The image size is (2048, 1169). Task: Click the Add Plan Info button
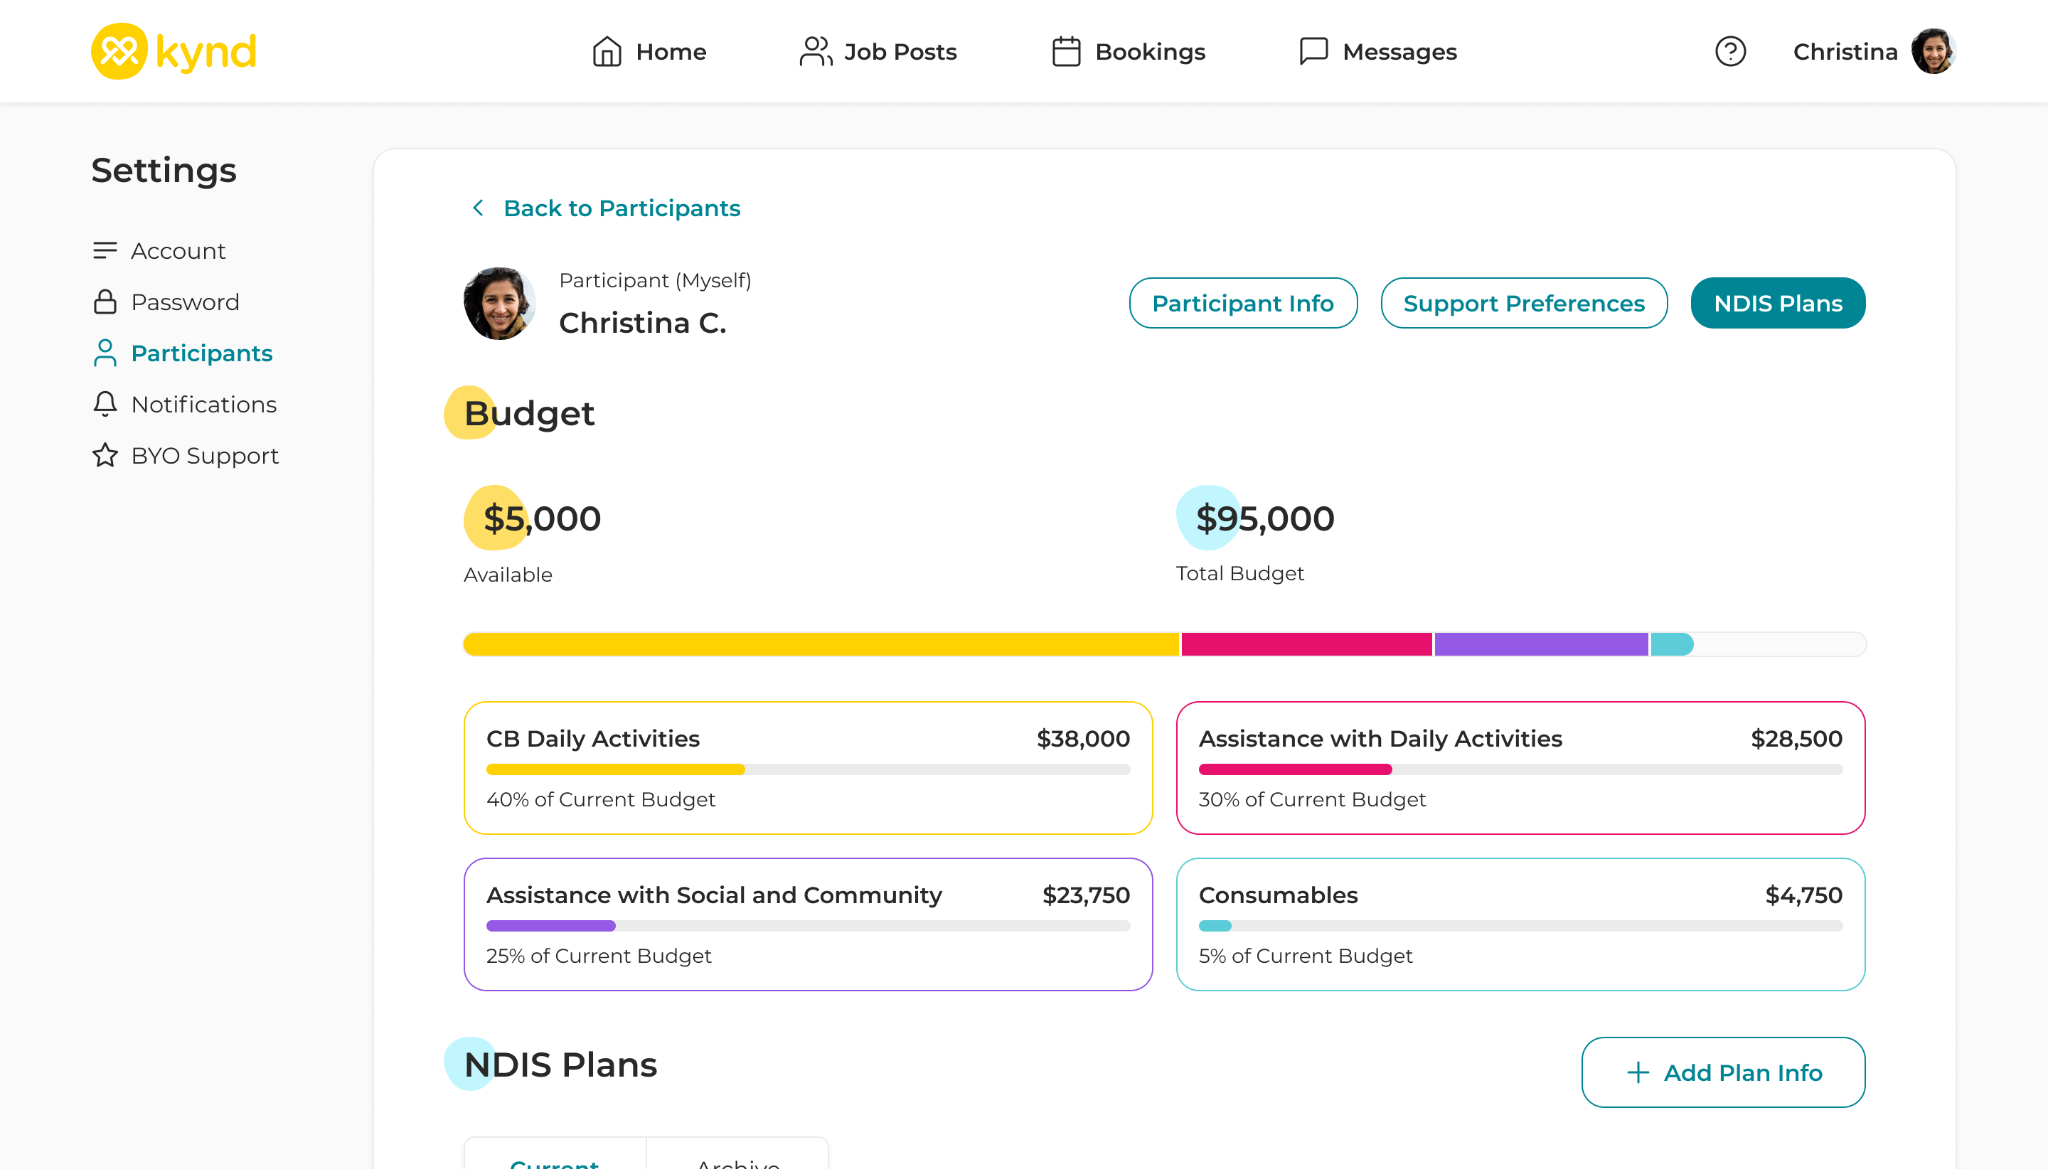(1722, 1072)
